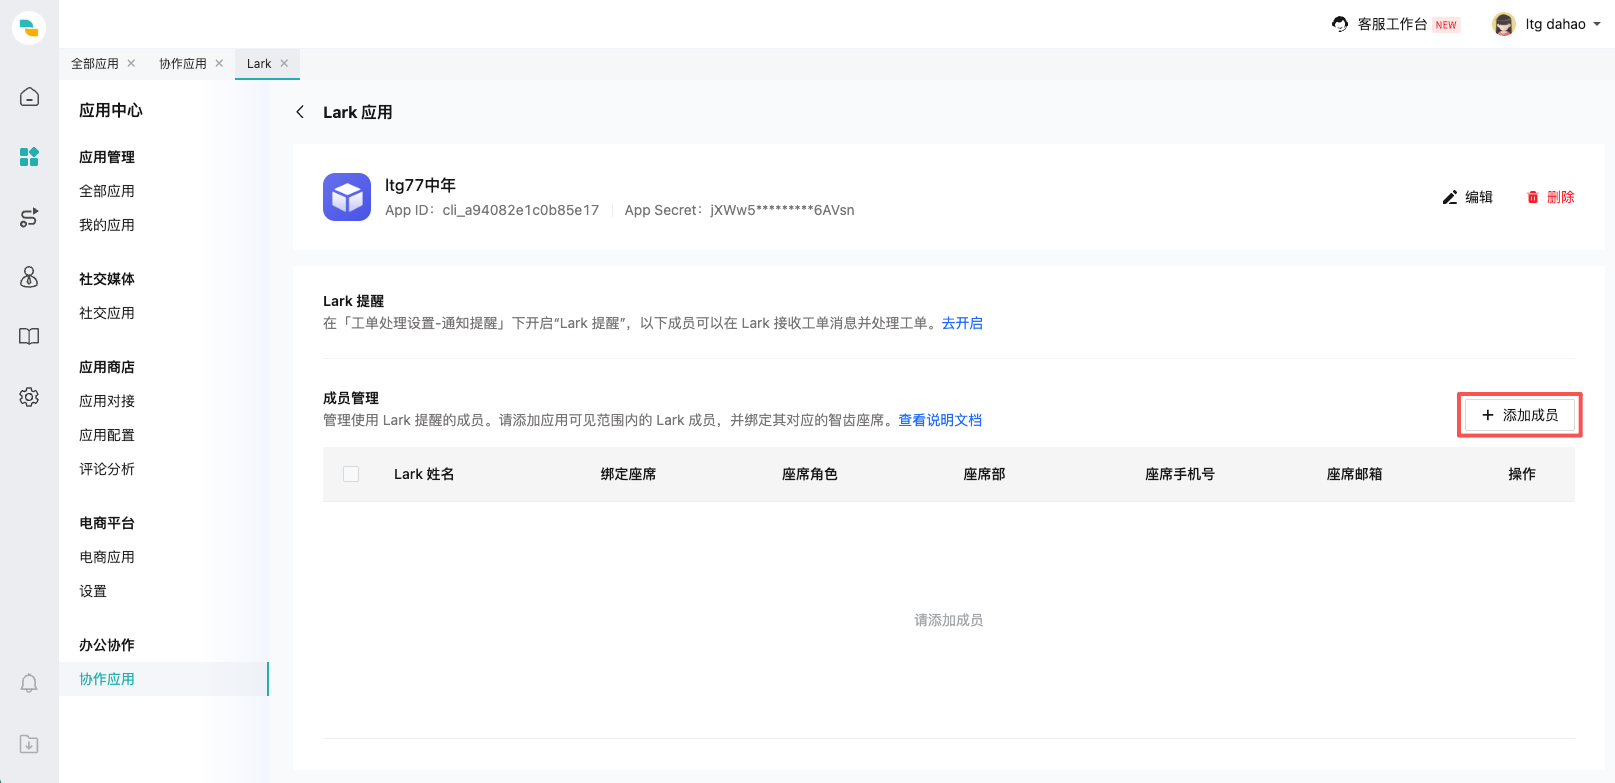Click the download inbox sidebar icon
The width and height of the screenshot is (1615, 783).
(x=29, y=744)
